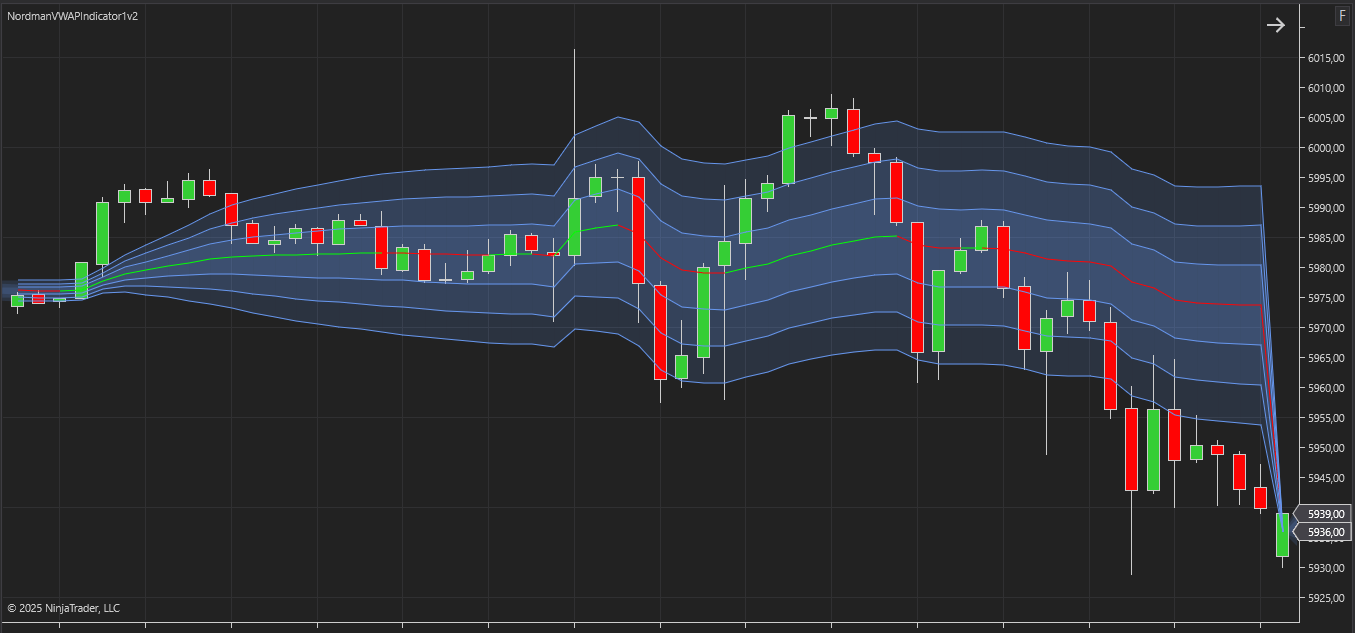The image size is (1355, 633).
Task: Click the 5925,00 price axis label
Action: click(x=1325, y=598)
